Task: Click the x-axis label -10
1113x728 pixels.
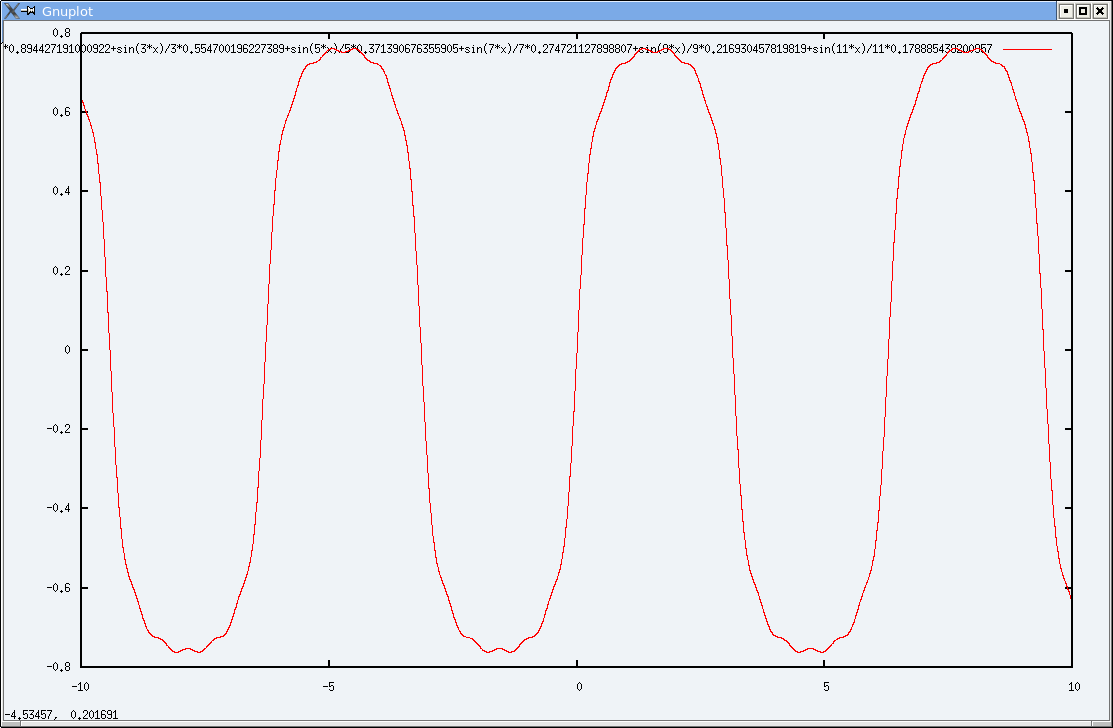Action: point(80,687)
